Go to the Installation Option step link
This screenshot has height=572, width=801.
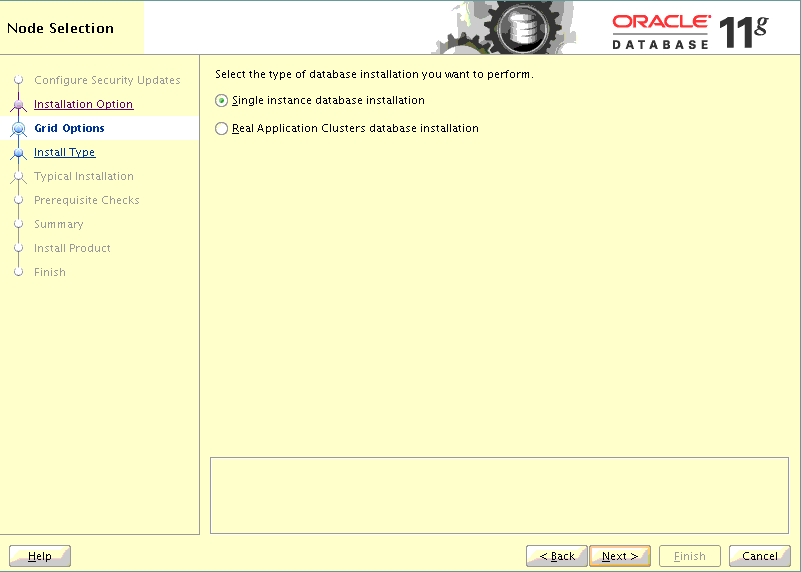[x=84, y=104]
